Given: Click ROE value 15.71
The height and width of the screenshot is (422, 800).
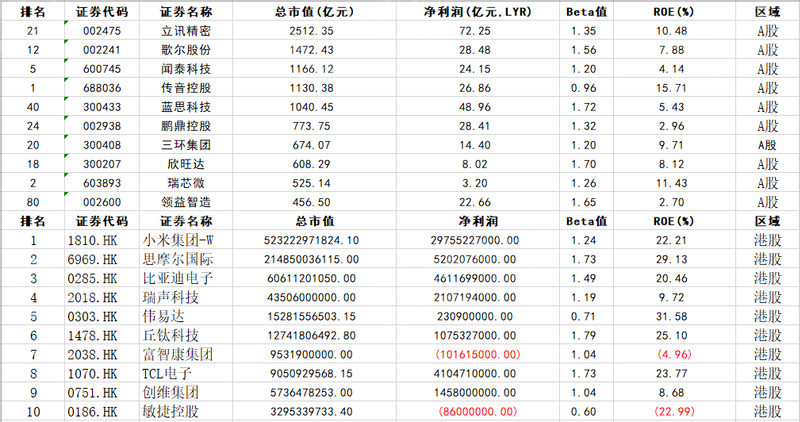Looking at the screenshot, I should click(x=672, y=88).
